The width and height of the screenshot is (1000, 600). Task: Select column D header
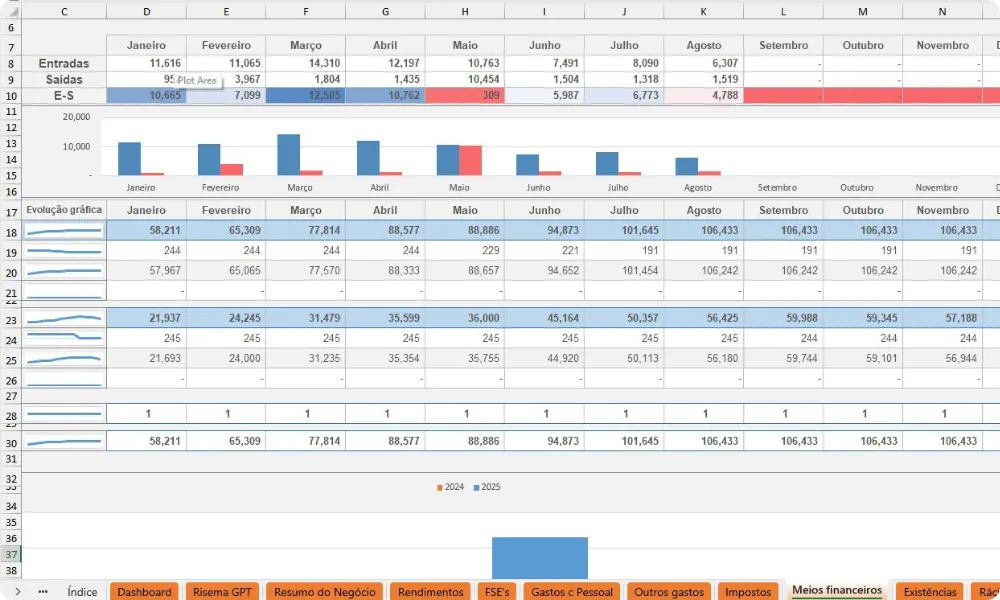[147, 11]
